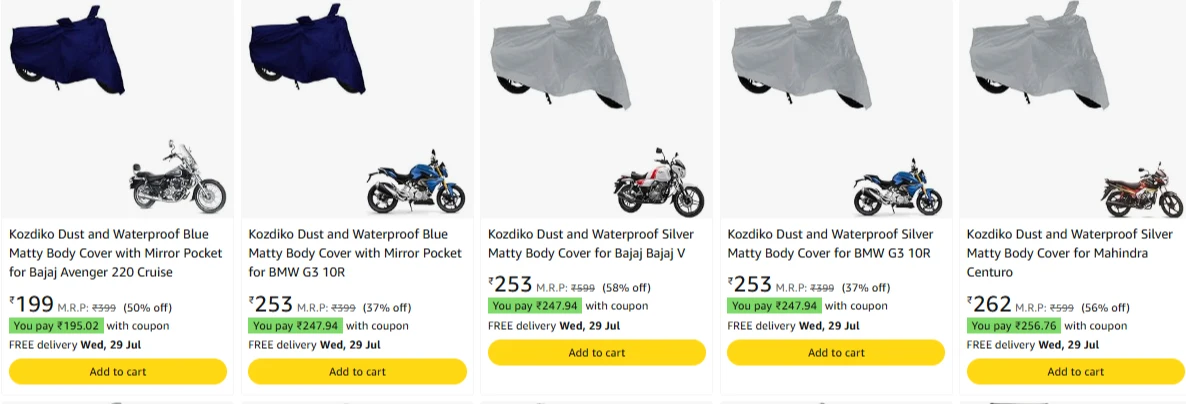Click the ₹262 price of Centuro cover
1186x405 pixels.
989,304
